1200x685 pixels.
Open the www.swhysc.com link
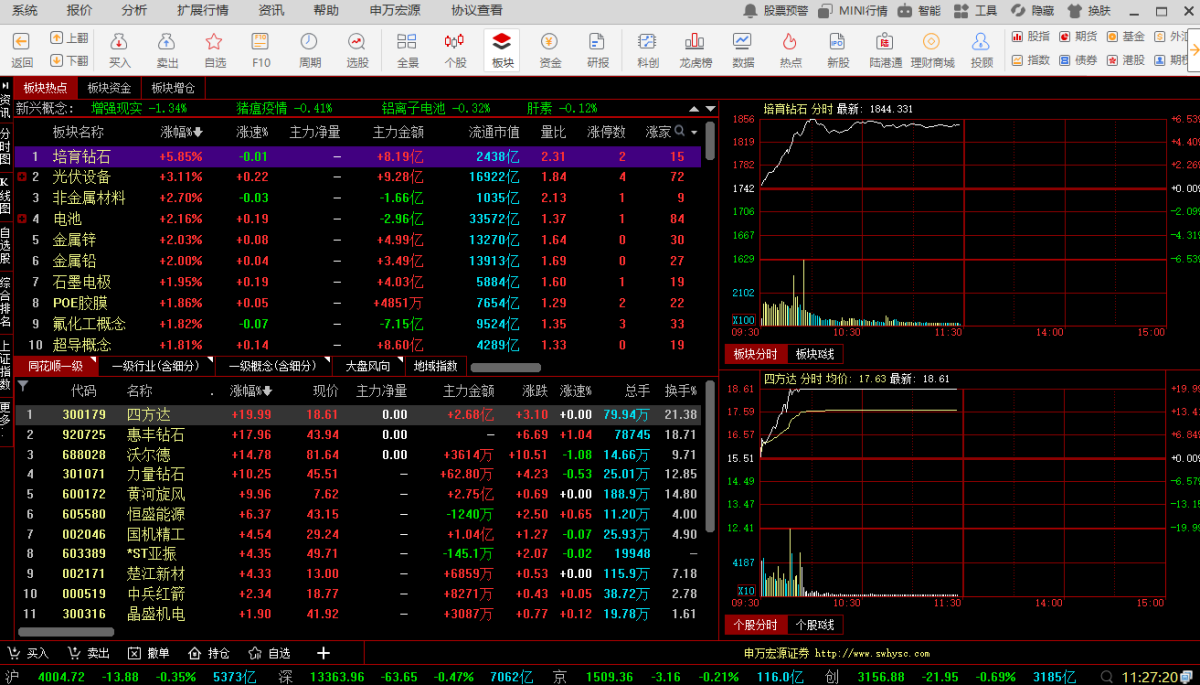pyautogui.click(x=871, y=654)
